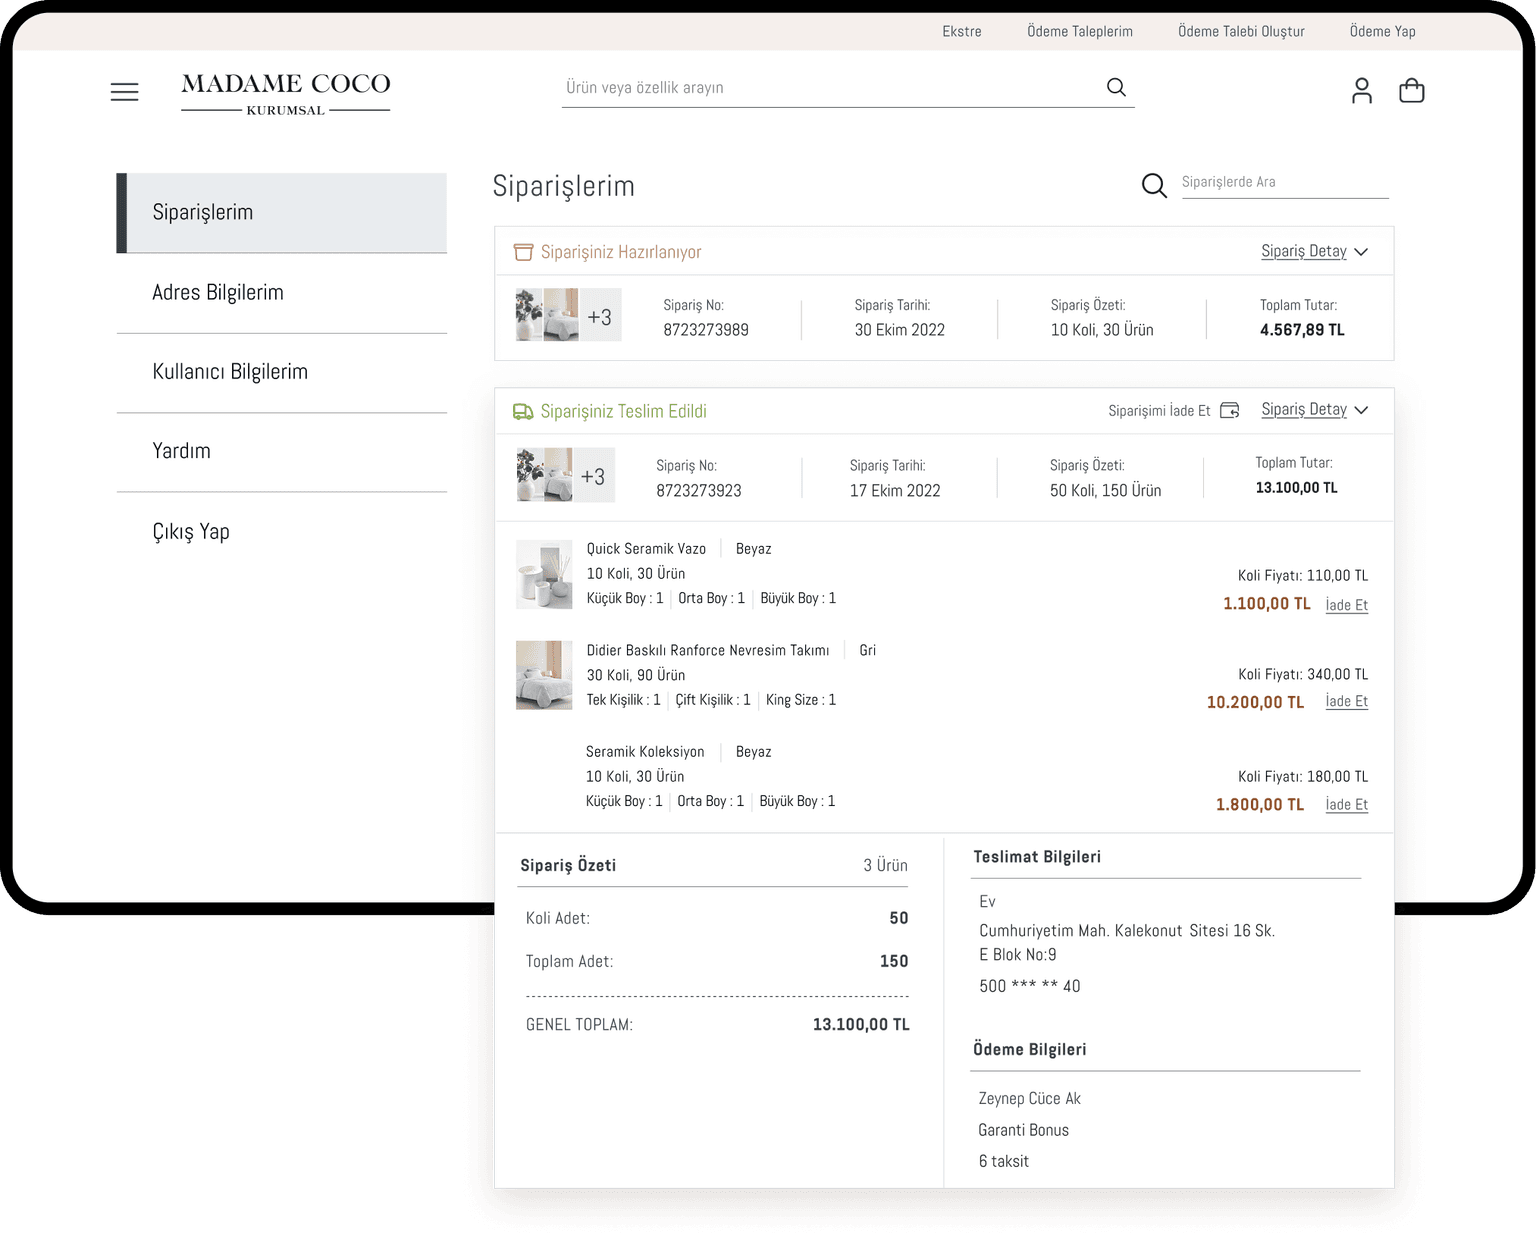Click the user account profile icon
This screenshot has width=1536, height=1239.
pos(1361,91)
